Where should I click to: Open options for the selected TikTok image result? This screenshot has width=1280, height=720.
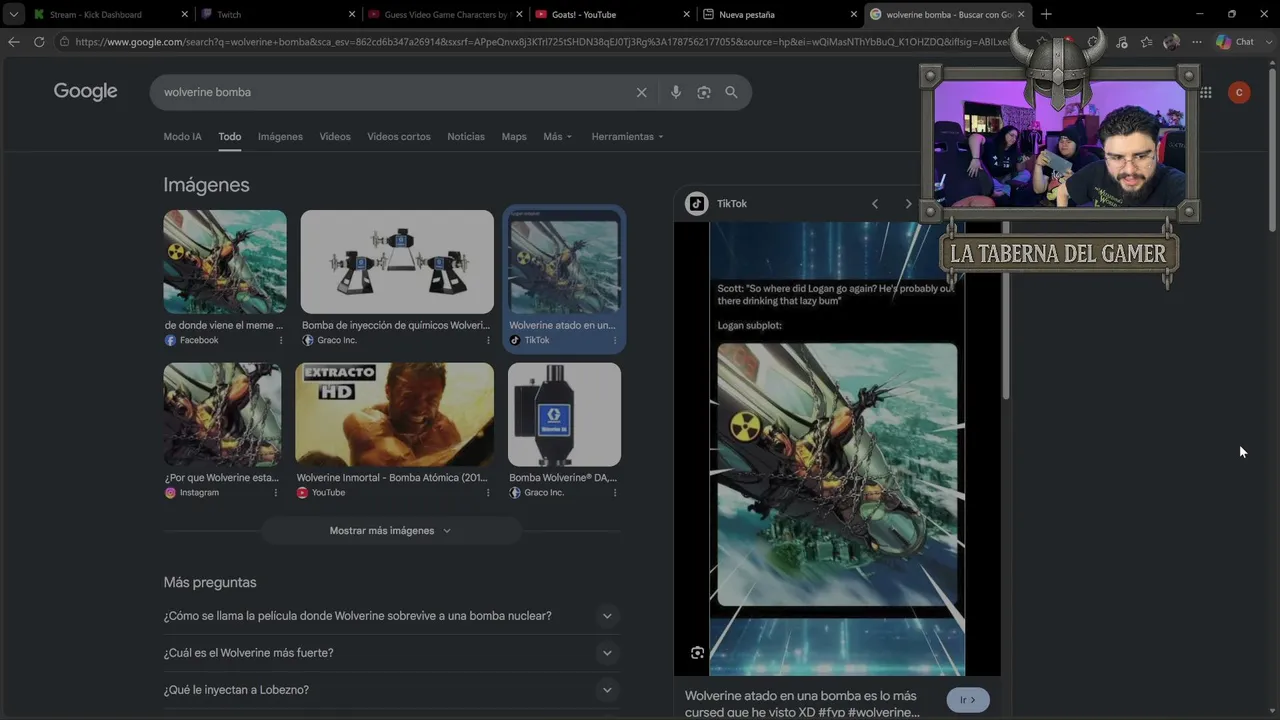(615, 340)
